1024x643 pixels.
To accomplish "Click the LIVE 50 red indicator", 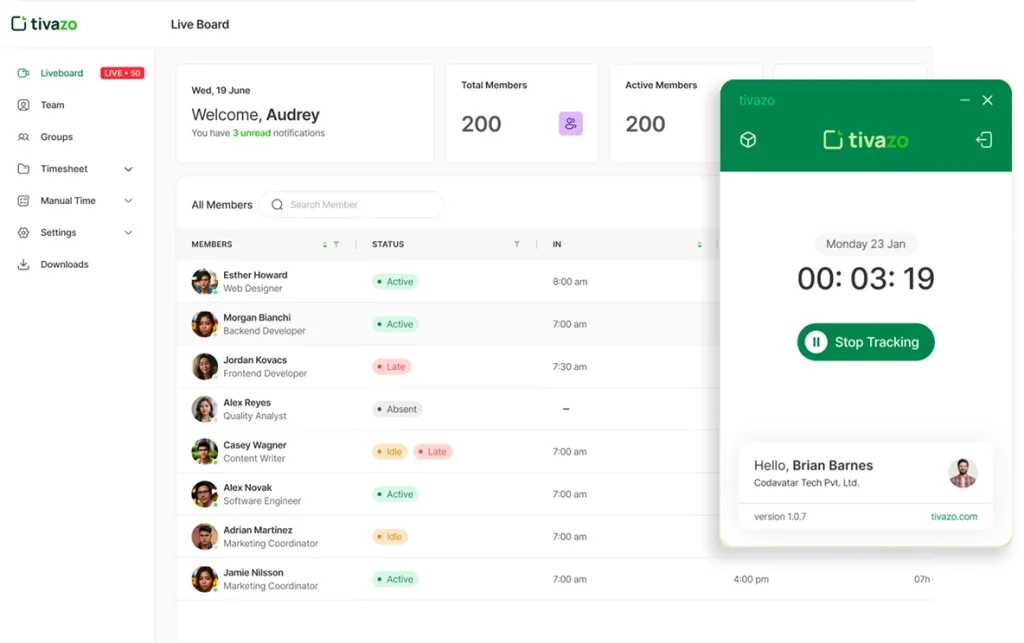I will pos(121,73).
